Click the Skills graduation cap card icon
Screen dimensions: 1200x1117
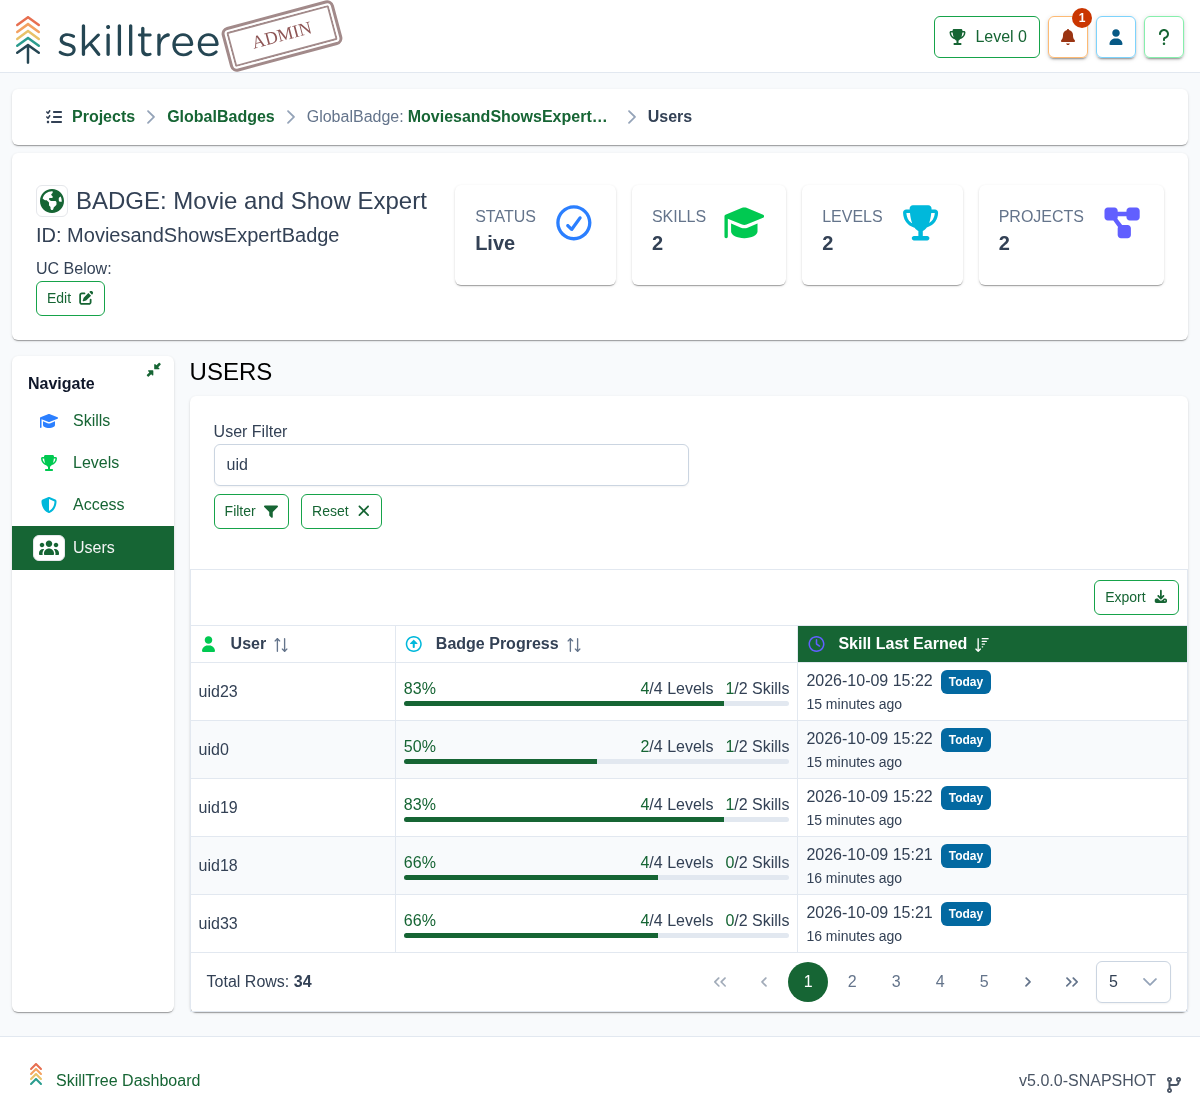[744, 223]
